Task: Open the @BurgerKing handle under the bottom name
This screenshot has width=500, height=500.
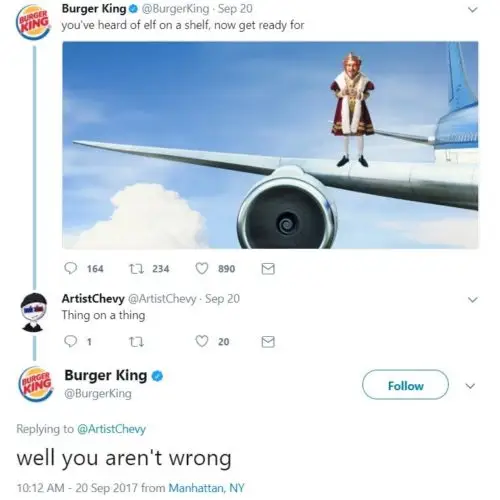Action: (x=98, y=394)
